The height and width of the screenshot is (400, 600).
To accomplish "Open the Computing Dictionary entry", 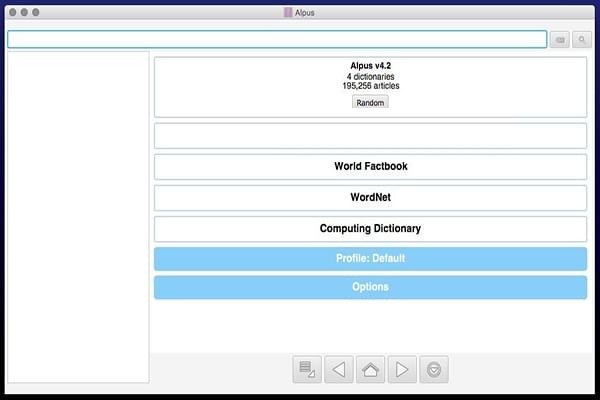I will pyautogui.click(x=370, y=229).
